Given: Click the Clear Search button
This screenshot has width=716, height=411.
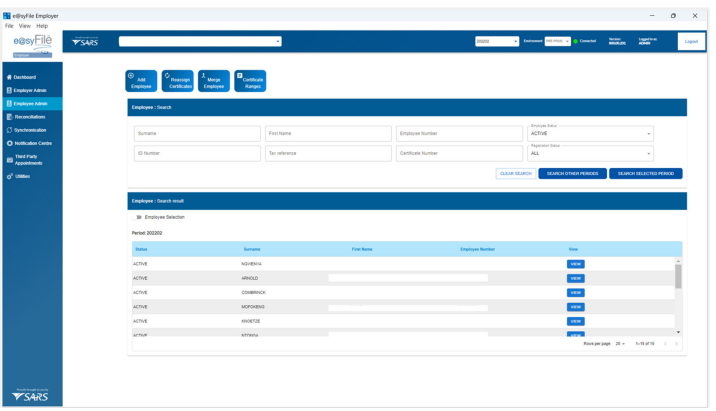Looking at the screenshot, I should click(x=515, y=173).
